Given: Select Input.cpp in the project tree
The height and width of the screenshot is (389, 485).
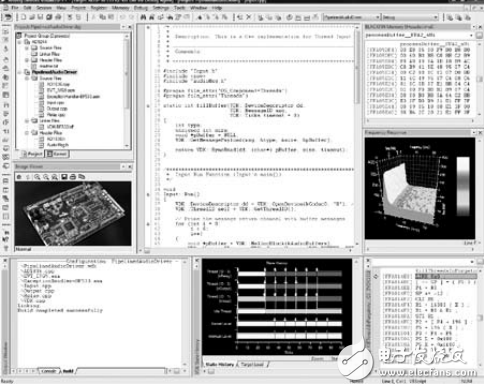Looking at the screenshot, I should [55, 103].
